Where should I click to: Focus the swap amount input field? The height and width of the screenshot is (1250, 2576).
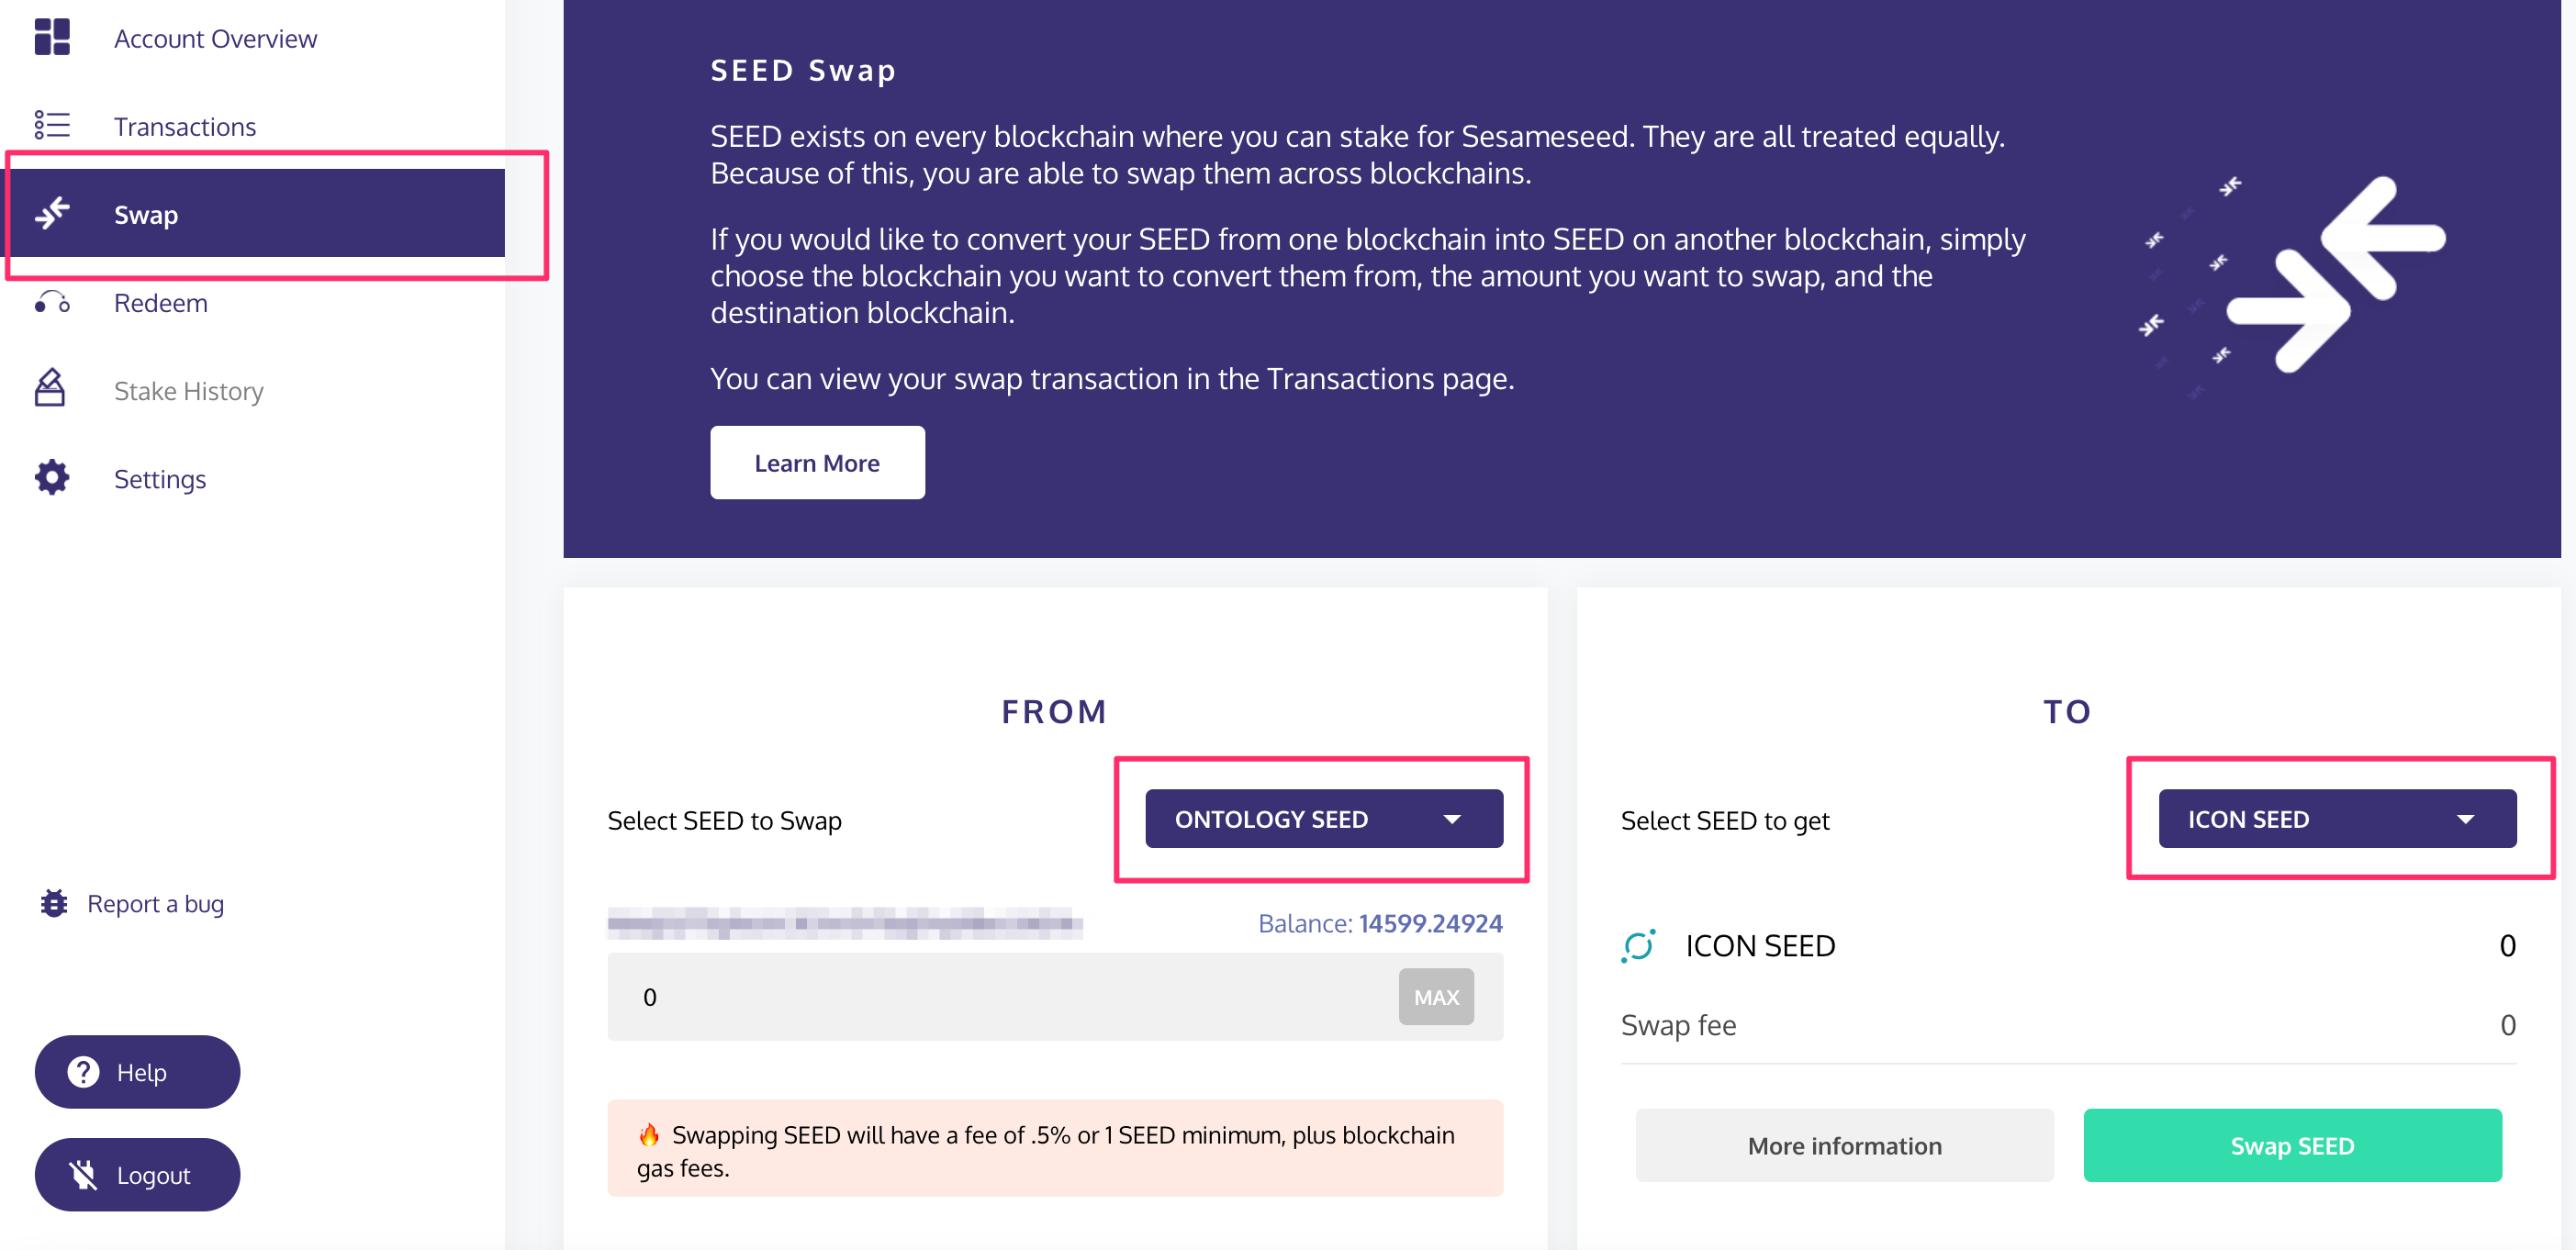click(x=1000, y=997)
